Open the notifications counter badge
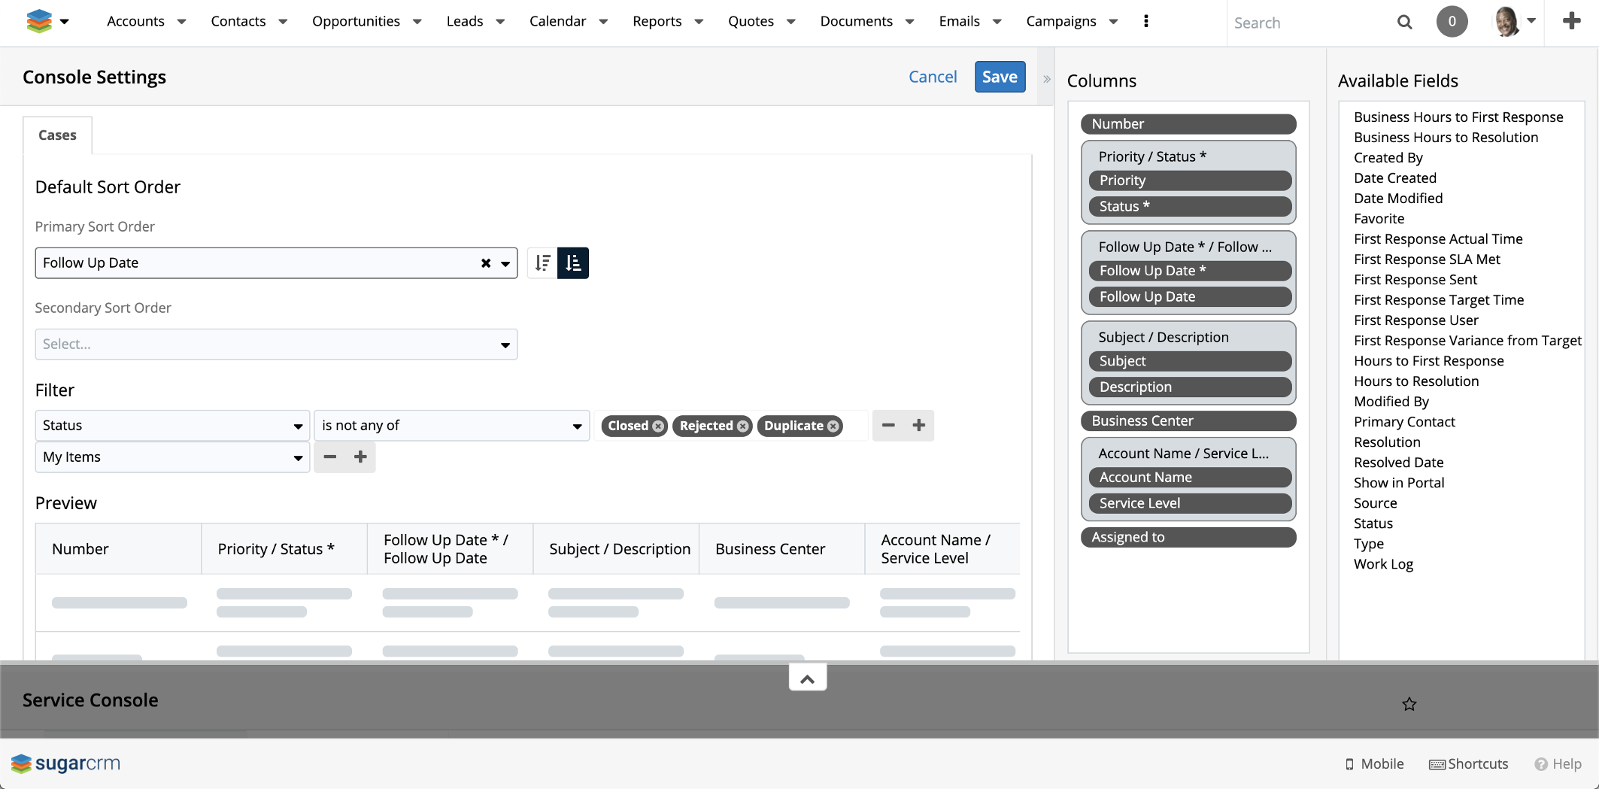 coord(1451,21)
